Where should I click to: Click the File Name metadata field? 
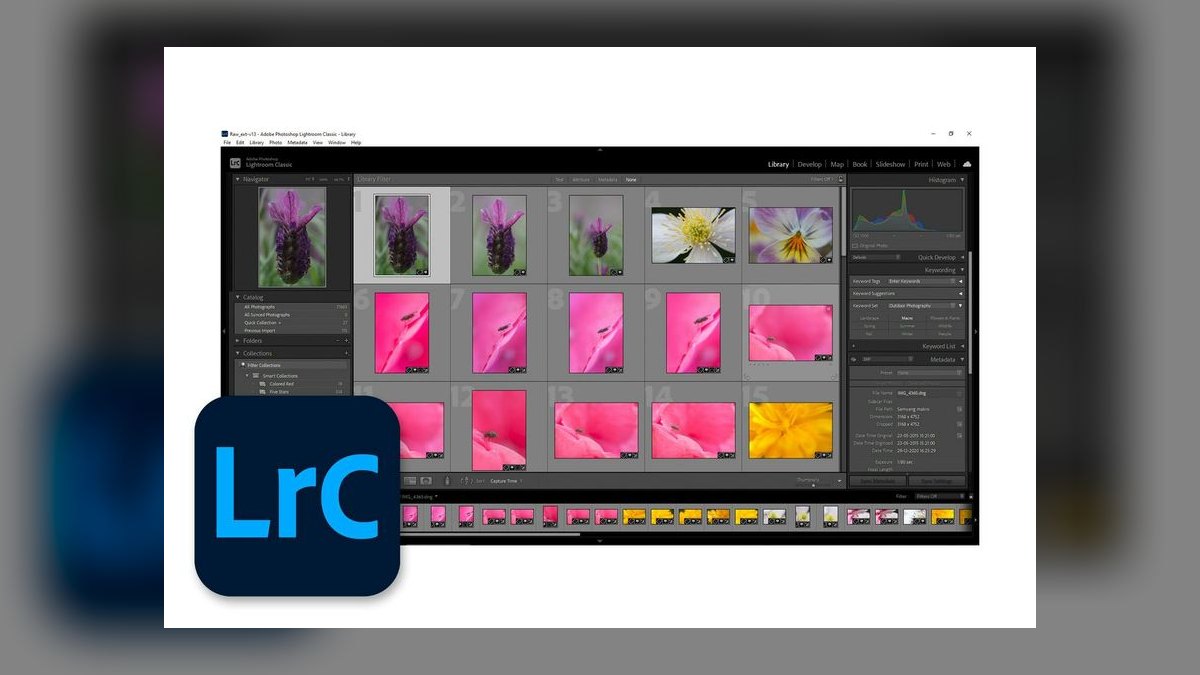925,394
